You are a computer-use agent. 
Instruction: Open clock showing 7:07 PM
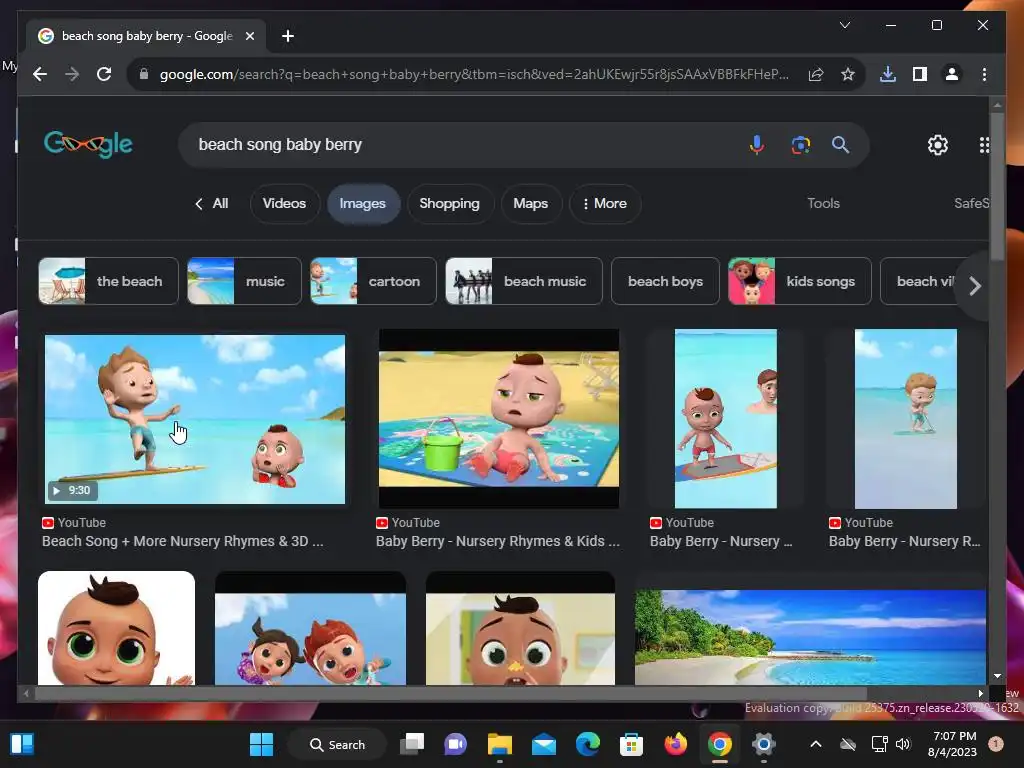952,744
